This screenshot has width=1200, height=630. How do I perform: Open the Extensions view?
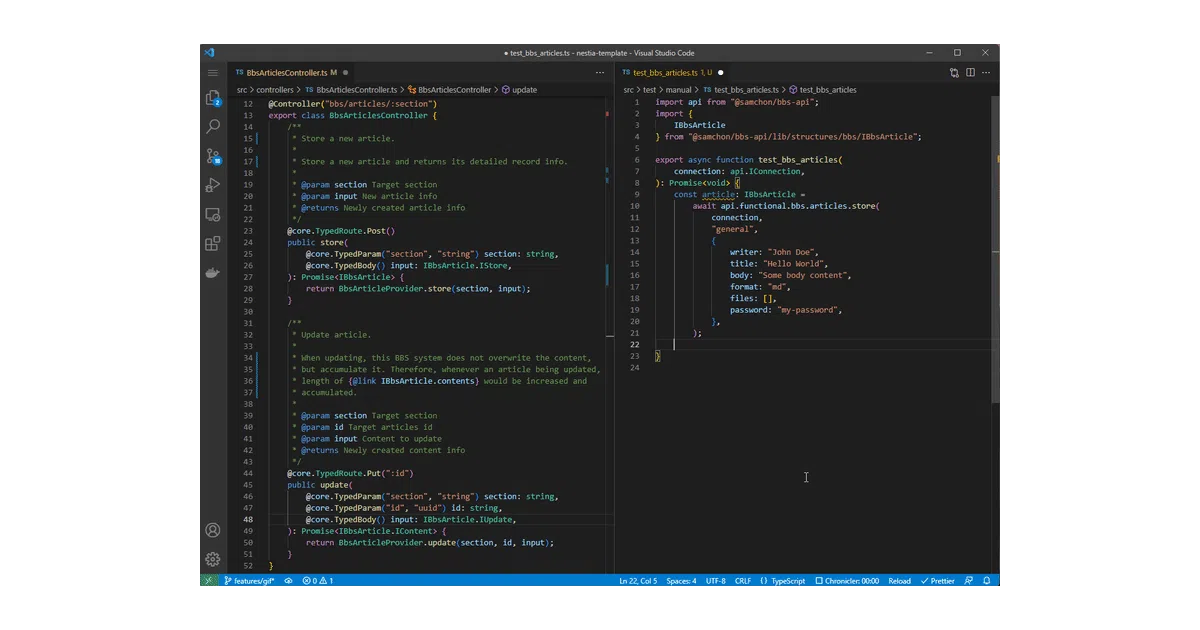(x=212, y=243)
